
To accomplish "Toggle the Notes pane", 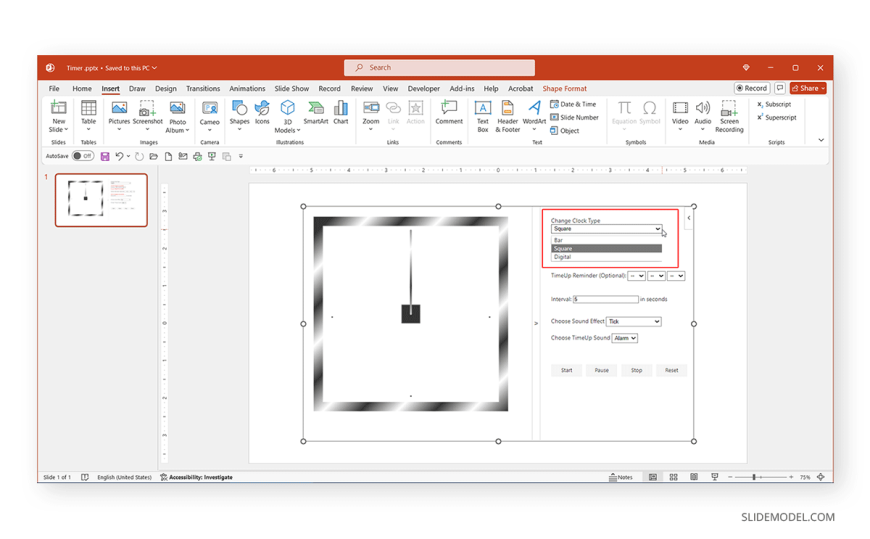I will tap(621, 477).
